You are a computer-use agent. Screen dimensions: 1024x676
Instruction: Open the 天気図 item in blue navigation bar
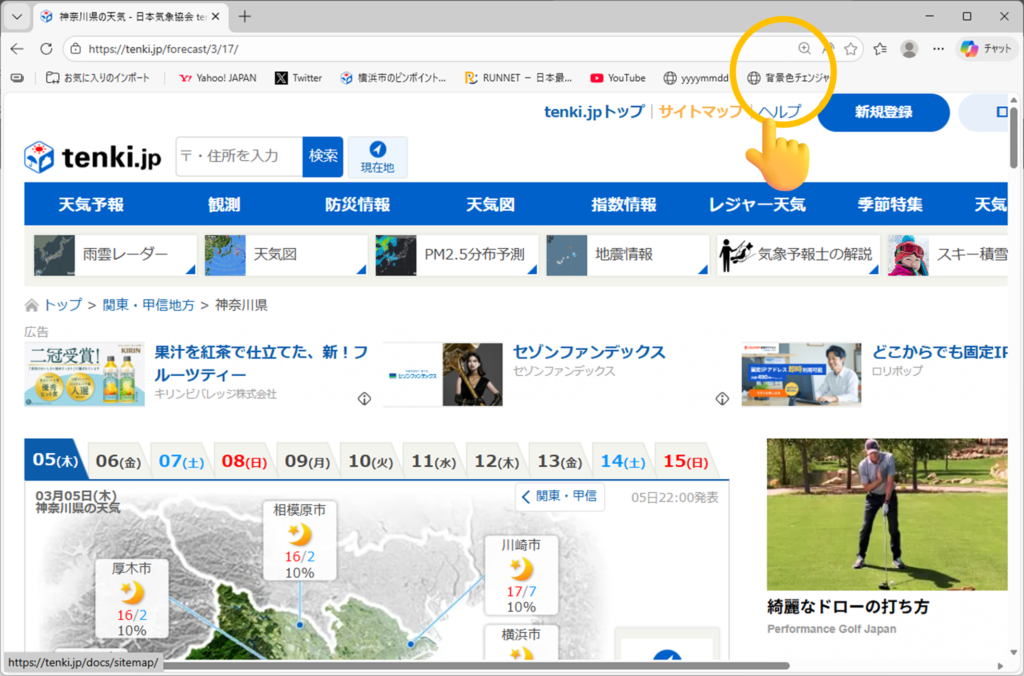tap(490, 205)
